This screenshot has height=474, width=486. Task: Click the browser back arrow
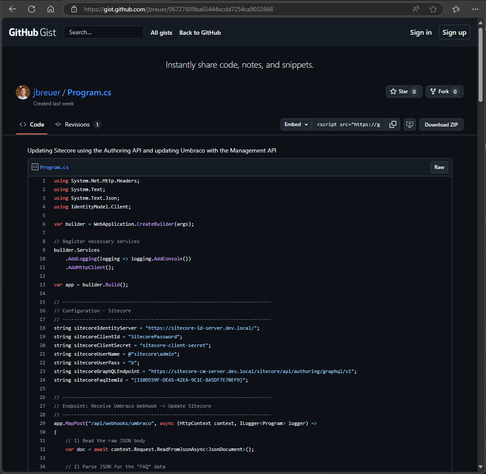click(13, 9)
